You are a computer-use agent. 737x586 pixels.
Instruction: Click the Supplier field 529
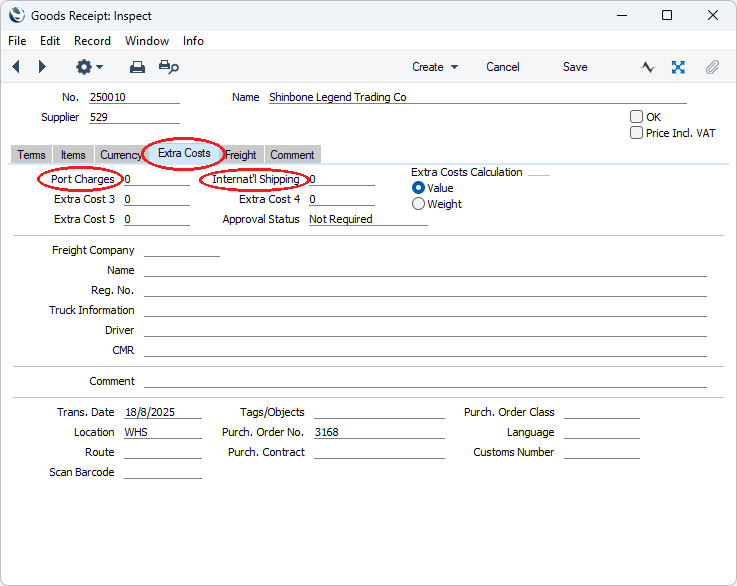(134, 117)
